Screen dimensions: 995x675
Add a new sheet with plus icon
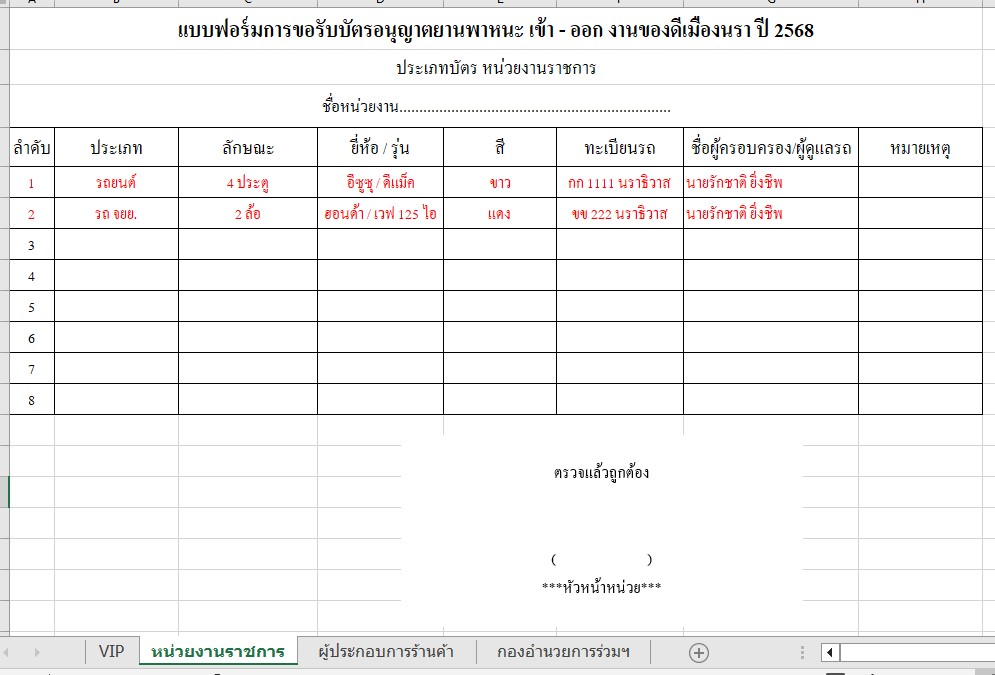point(699,653)
